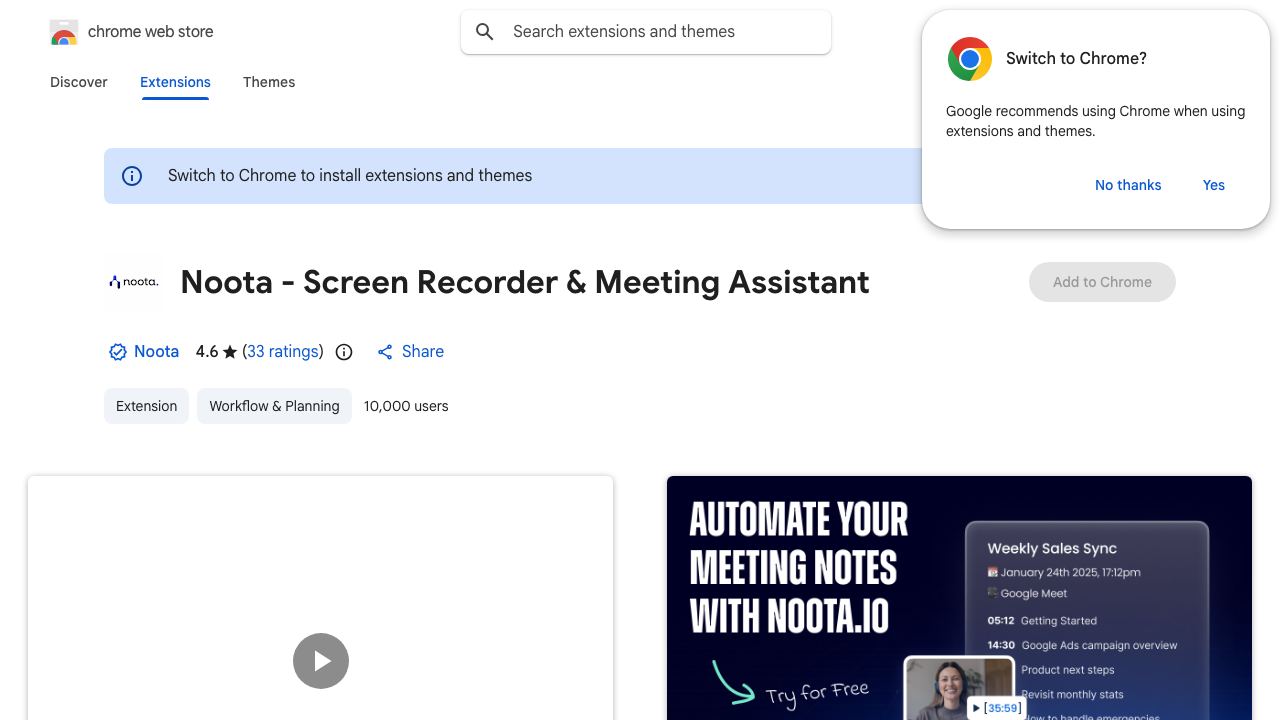Click the 4.6 star rating value
The image size is (1280, 720).
point(207,352)
